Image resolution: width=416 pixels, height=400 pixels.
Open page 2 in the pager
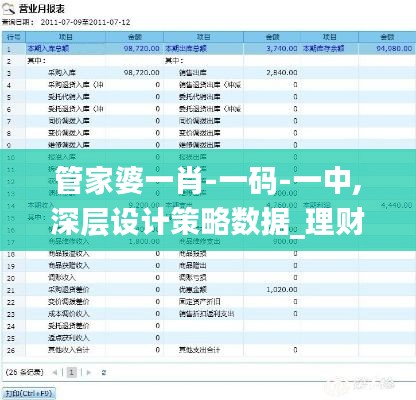click(104, 372)
